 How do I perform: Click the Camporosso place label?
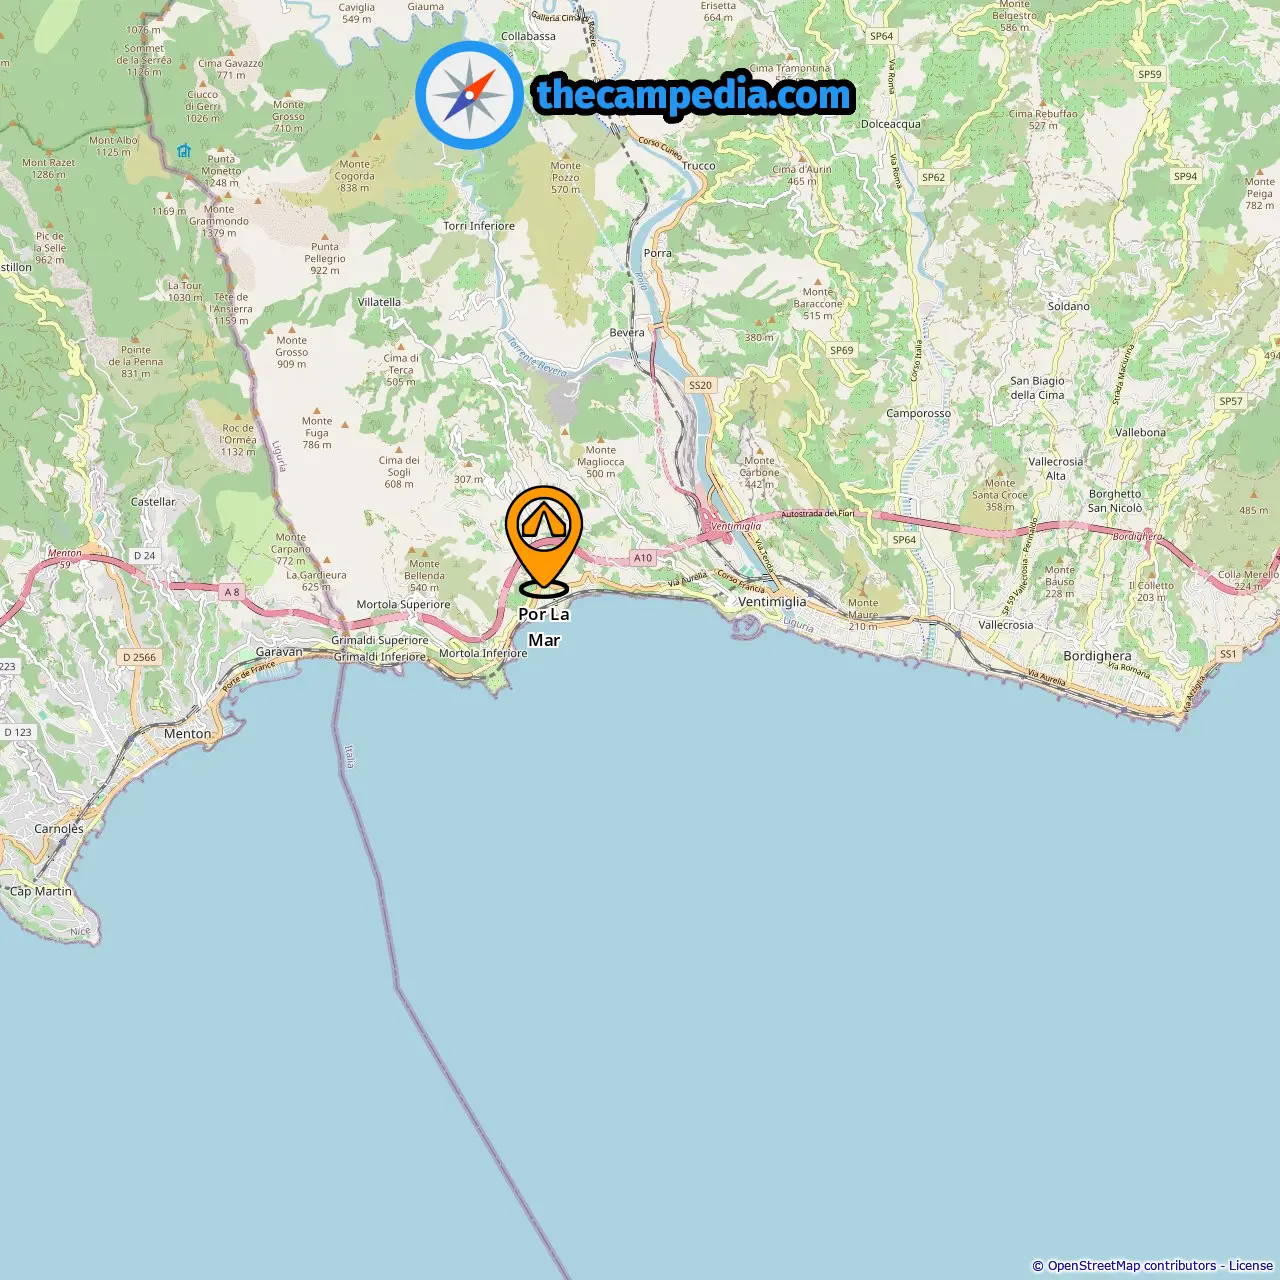point(919,413)
